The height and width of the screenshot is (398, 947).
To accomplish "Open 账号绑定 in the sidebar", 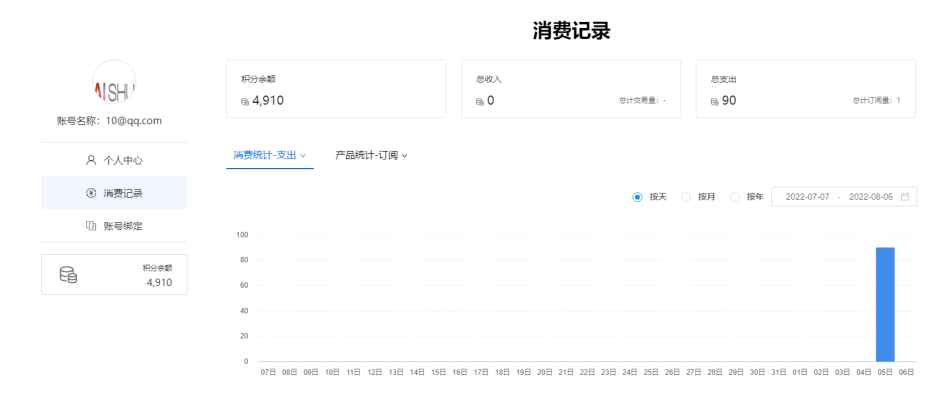I will coord(114,226).
